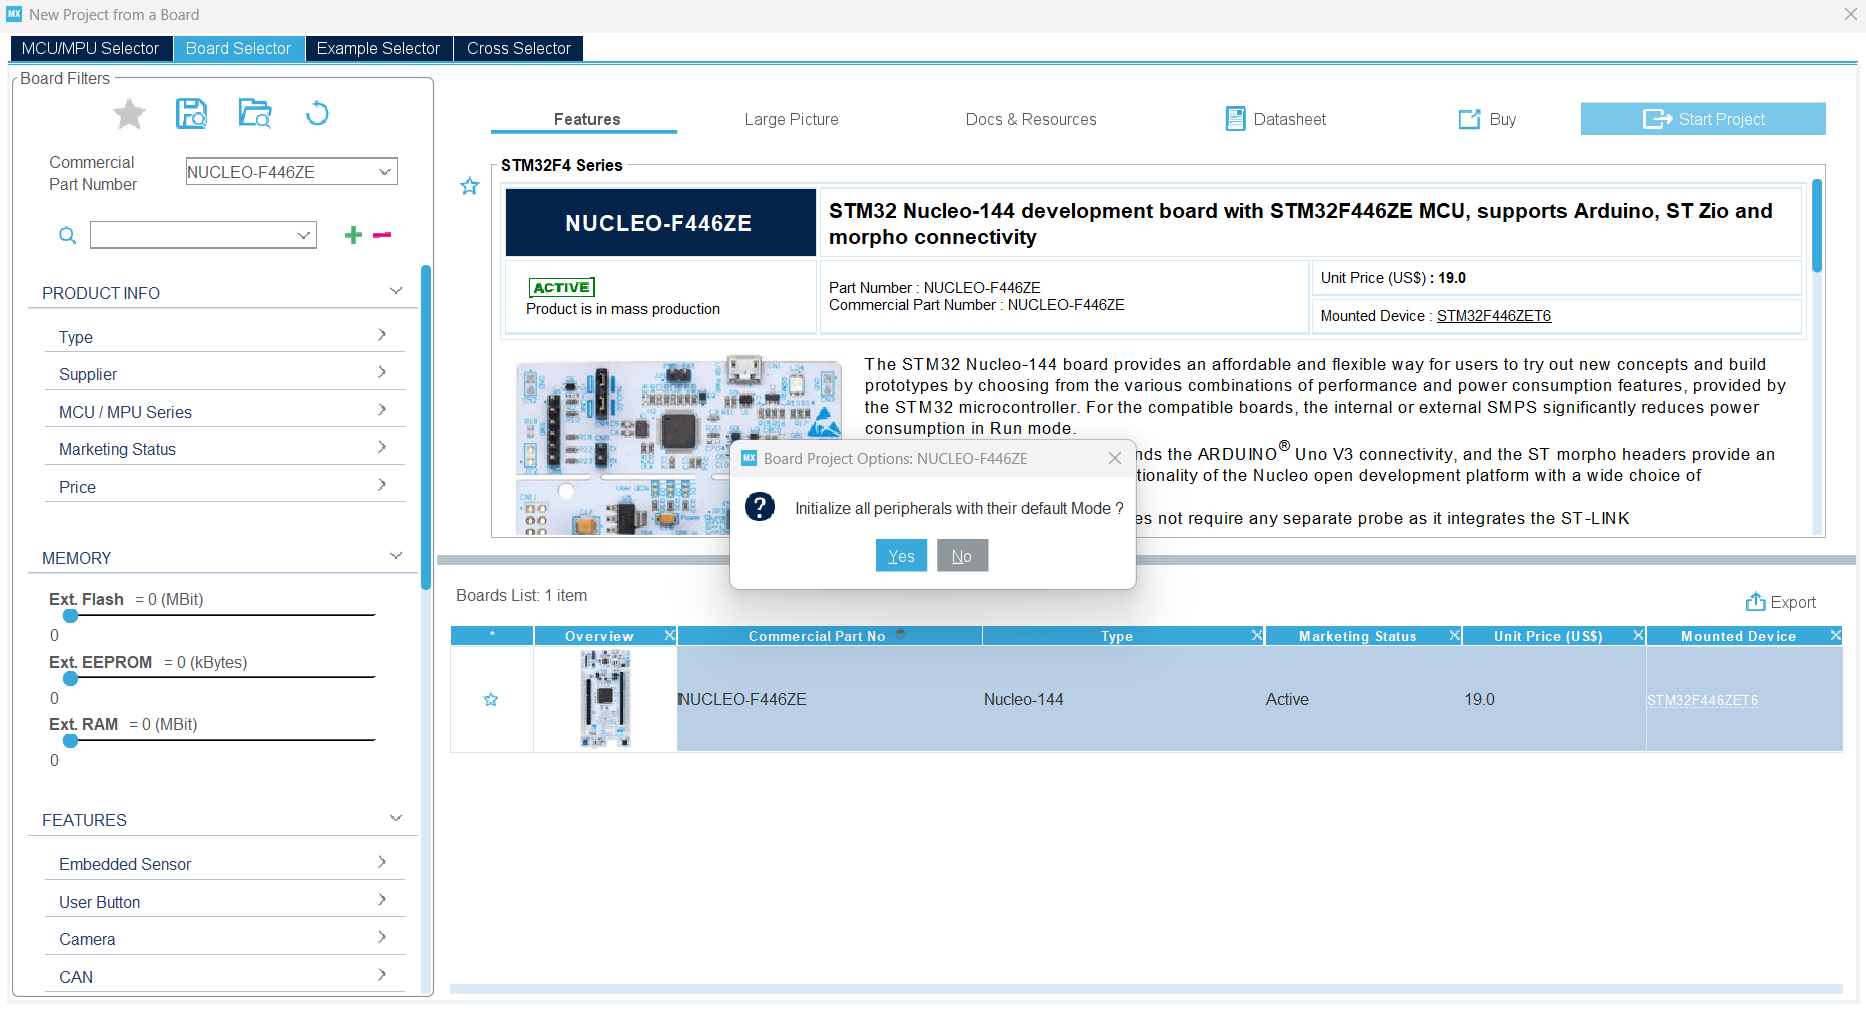
Task: Adjust the Ext. Flash slider handle
Action: click(x=71, y=615)
